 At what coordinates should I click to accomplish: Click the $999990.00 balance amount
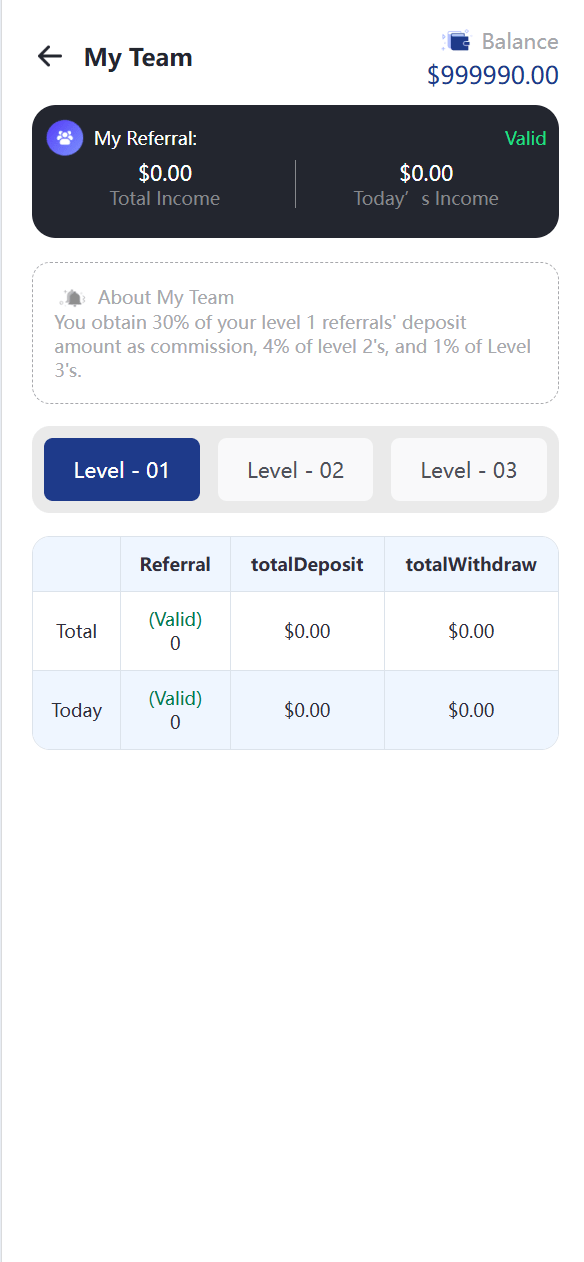(493, 75)
